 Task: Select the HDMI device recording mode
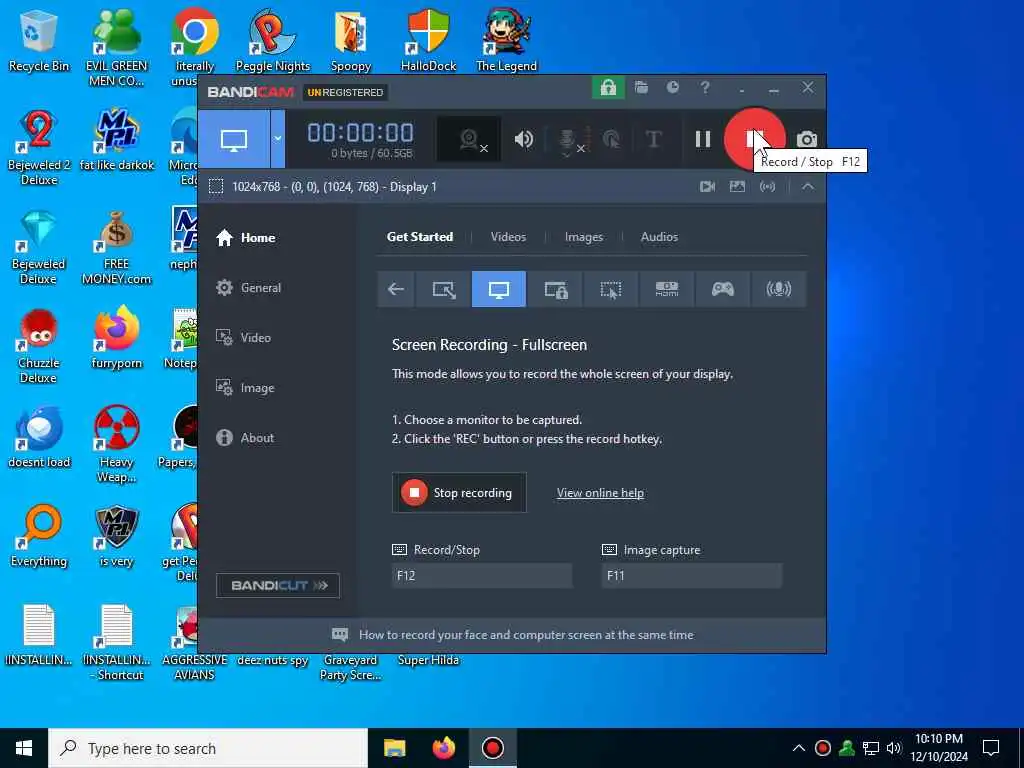pyautogui.click(x=667, y=289)
